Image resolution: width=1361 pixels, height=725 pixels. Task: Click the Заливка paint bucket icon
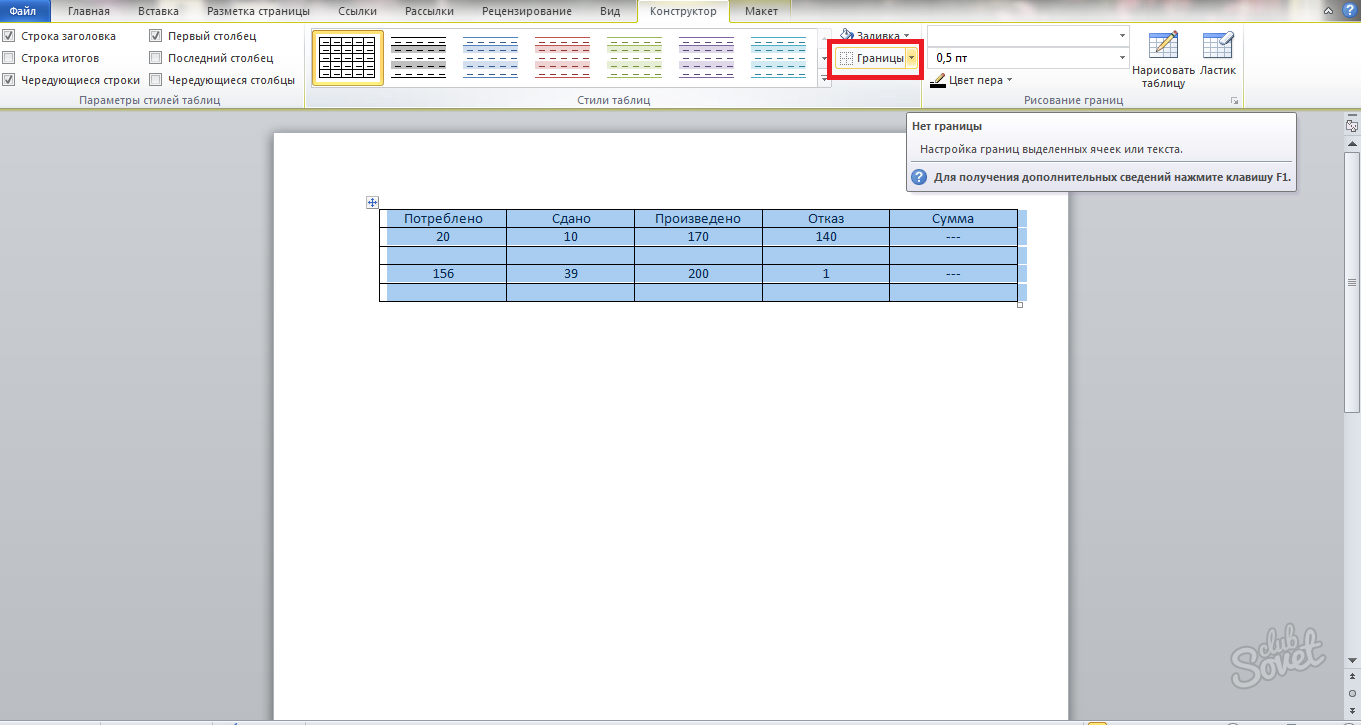pos(846,35)
